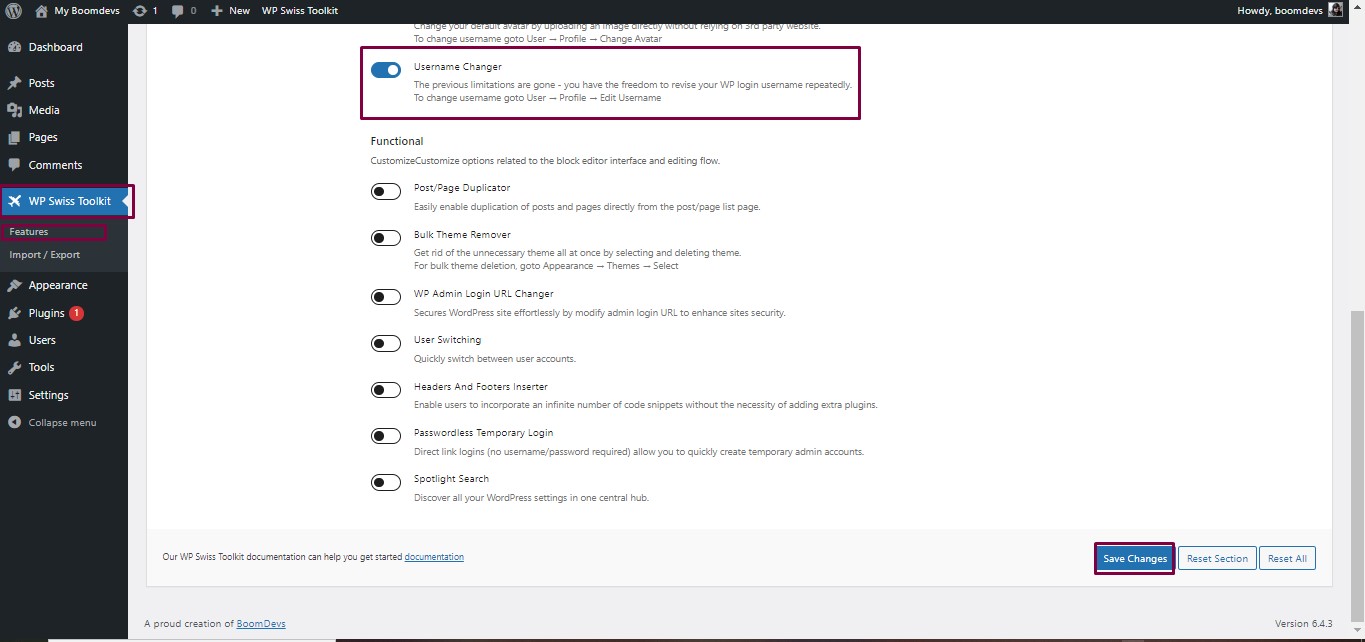Click the Collapse menu text

click(62, 423)
